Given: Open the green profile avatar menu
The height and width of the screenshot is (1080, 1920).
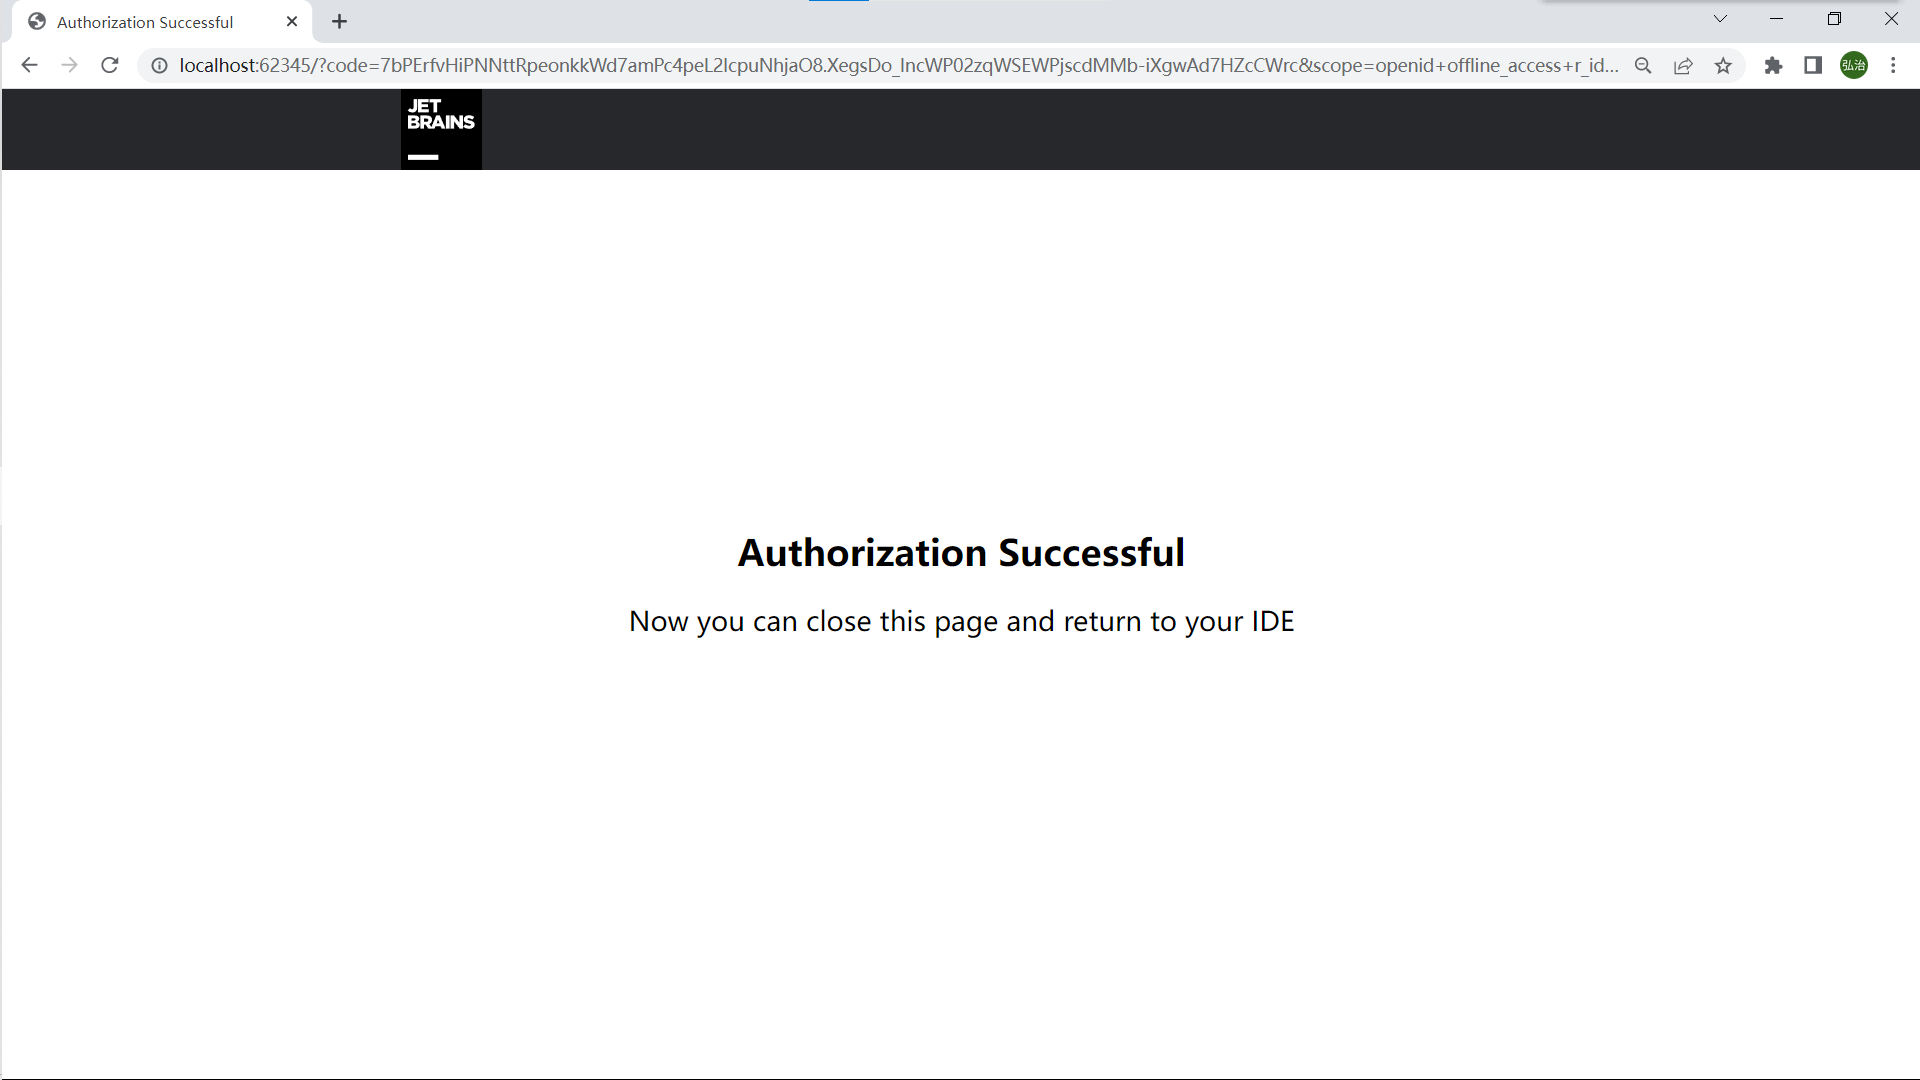Looking at the screenshot, I should (x=1854, y=65).
